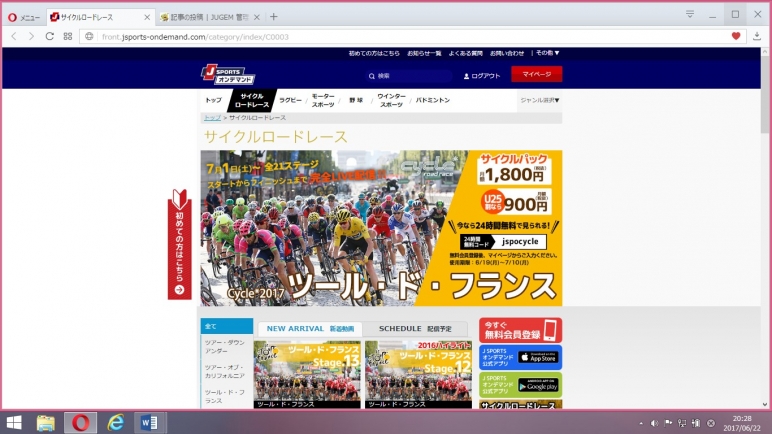Close the サイクルロードレース tab

(147, 17)
